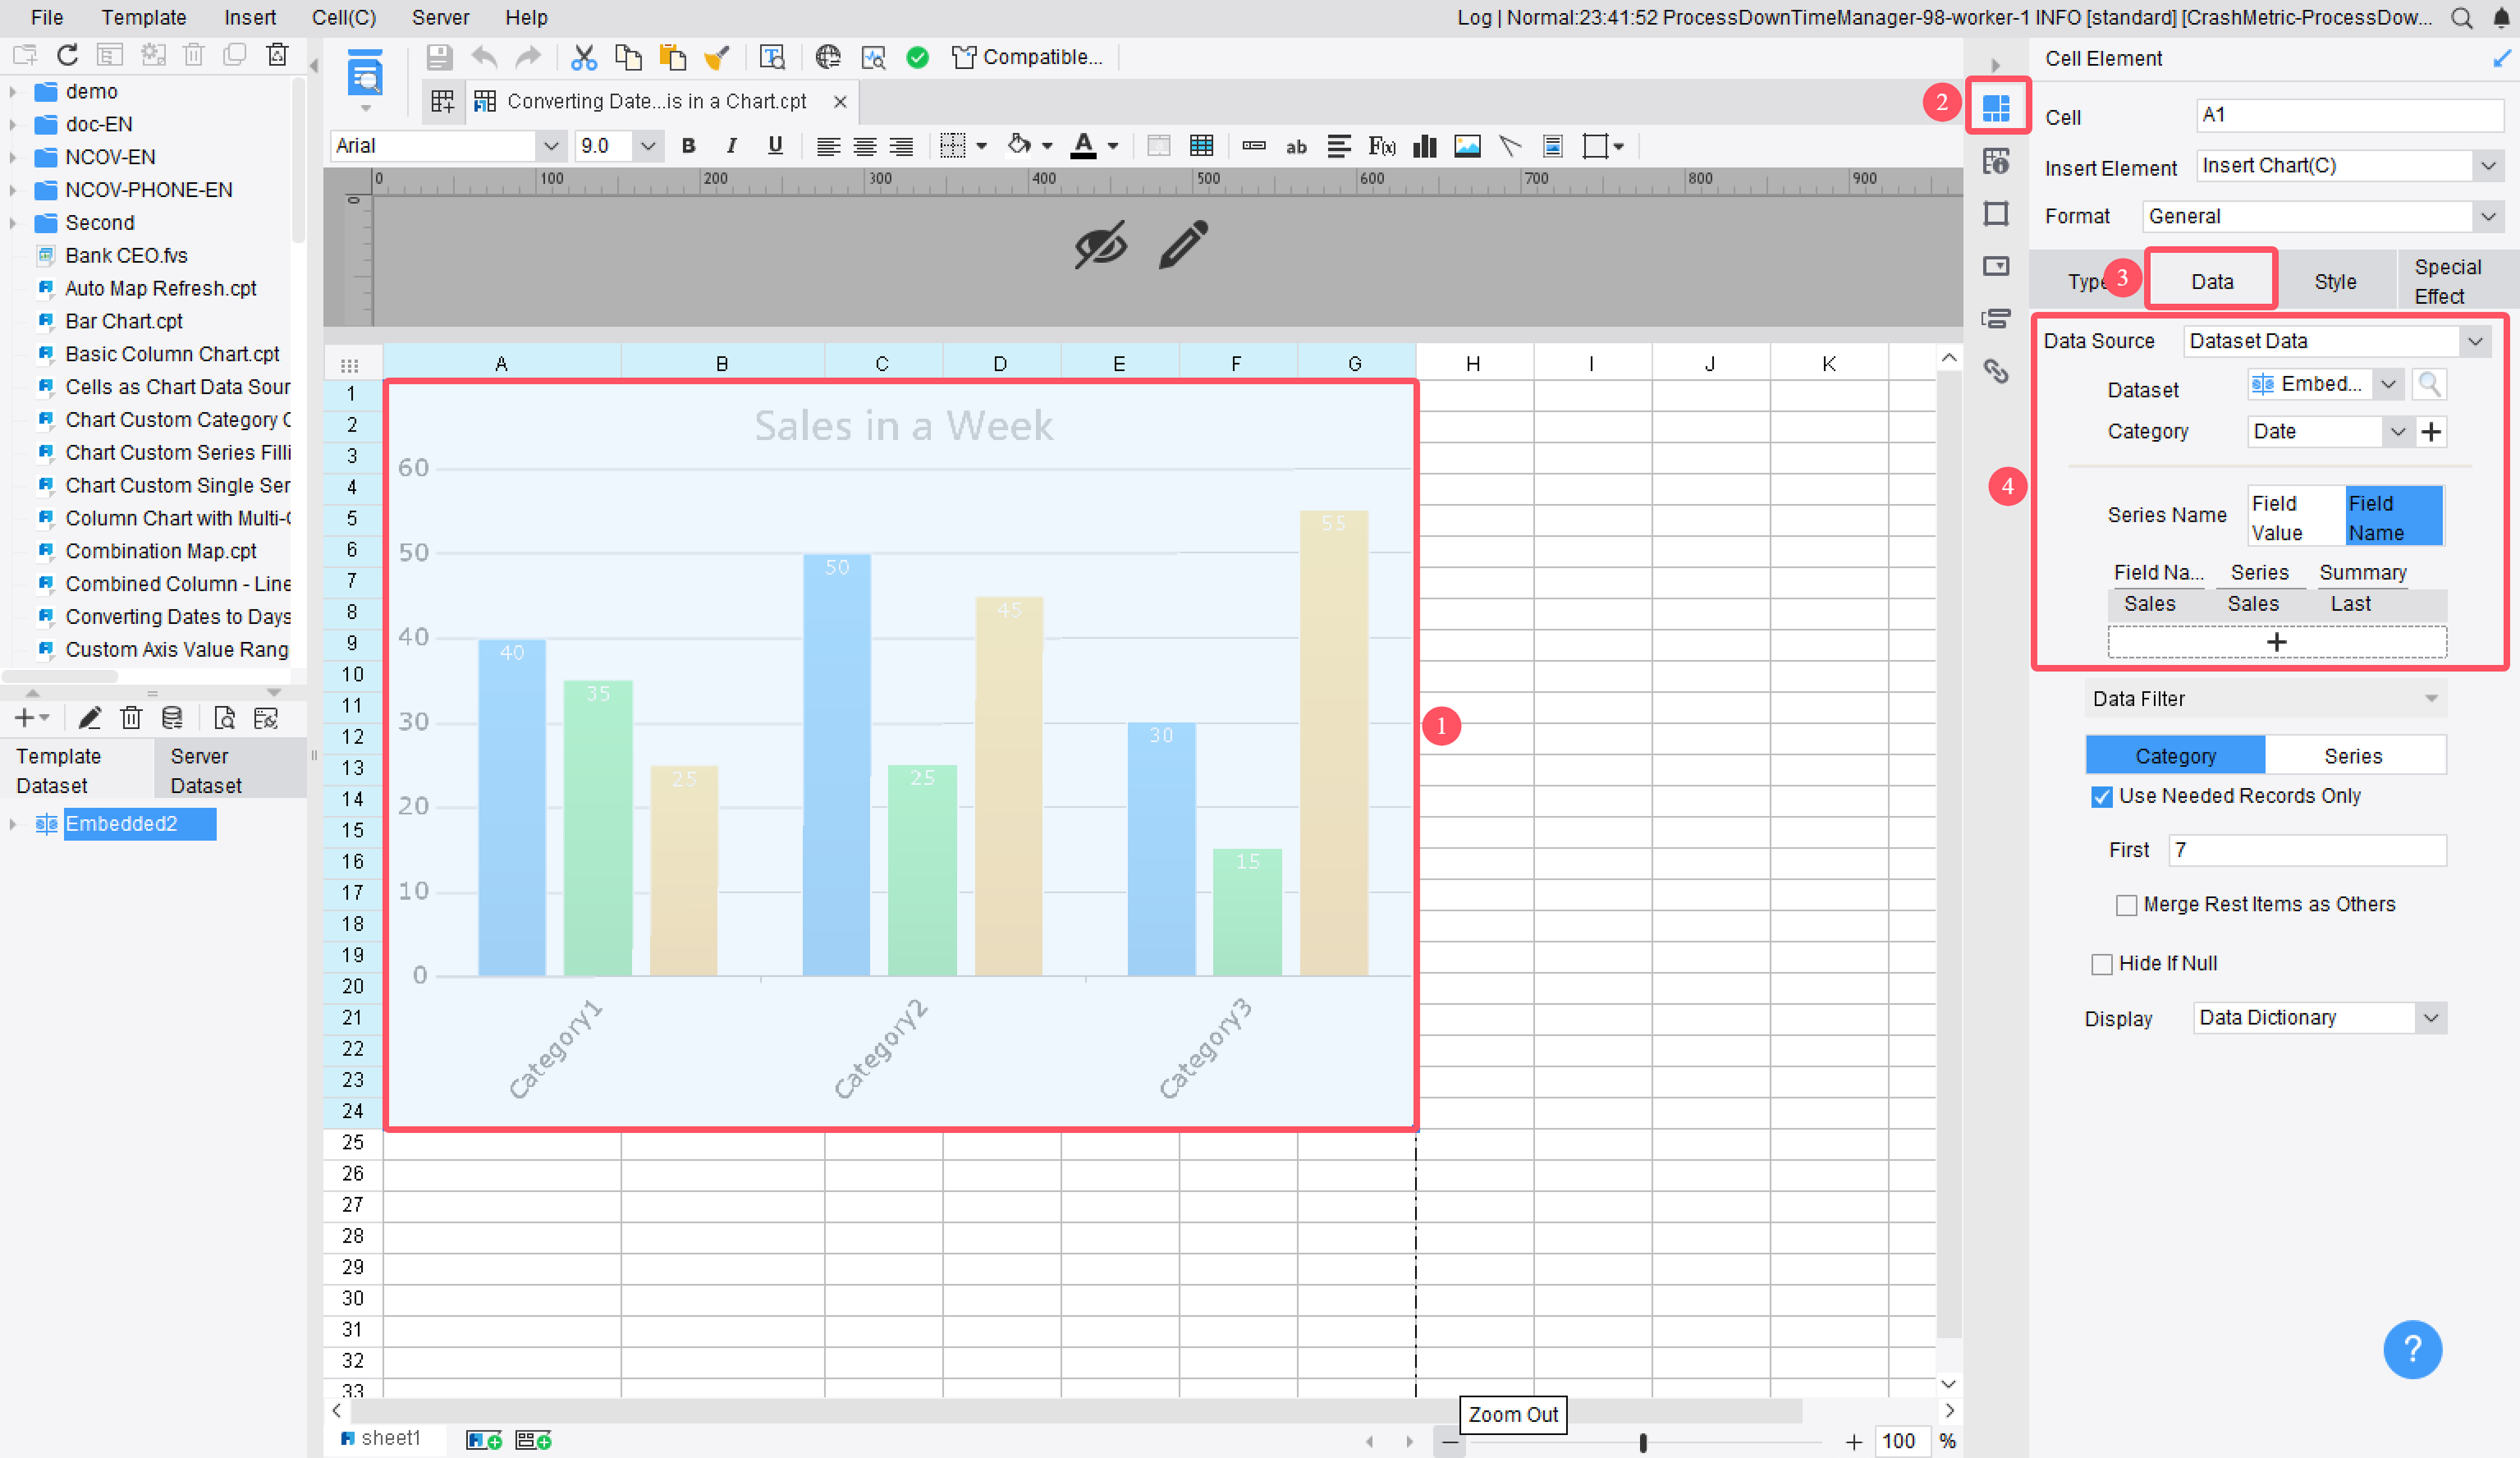
Task: Open the Server menu
Action: click(440, 17)
